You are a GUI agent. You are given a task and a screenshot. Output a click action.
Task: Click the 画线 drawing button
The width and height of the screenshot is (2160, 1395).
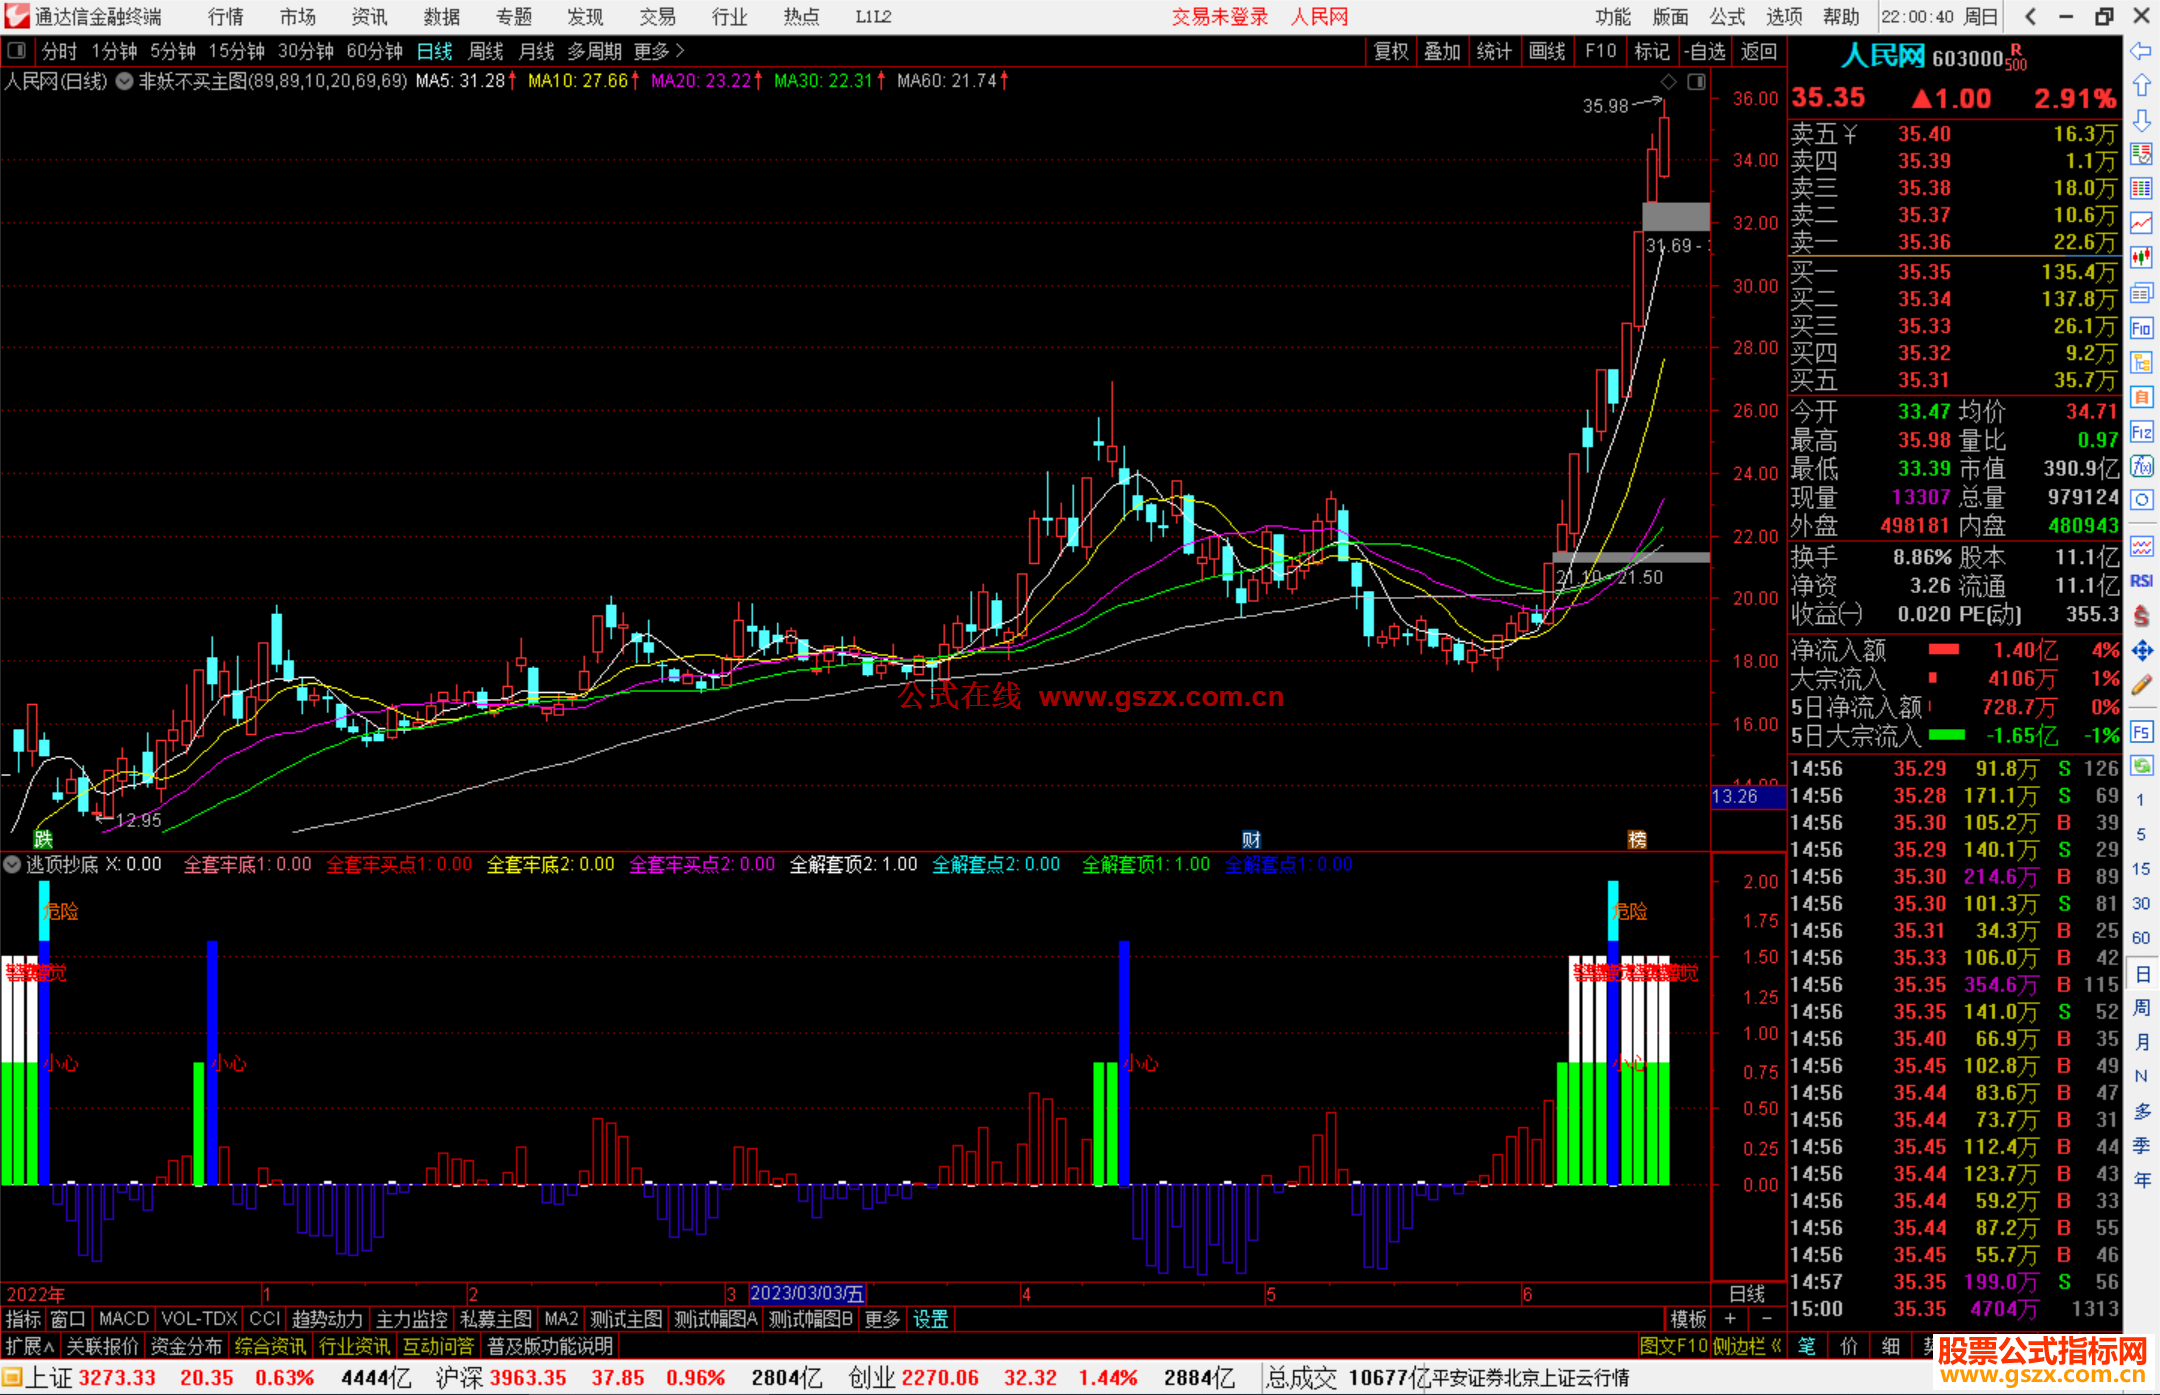(1547, 51)
